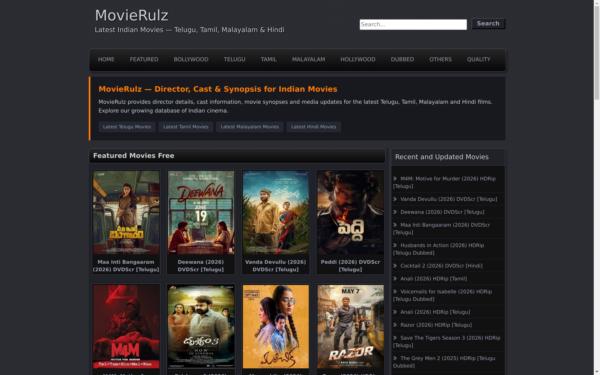Open Latest Tamil Movies tag
The image size is (600, 375).
186,127
